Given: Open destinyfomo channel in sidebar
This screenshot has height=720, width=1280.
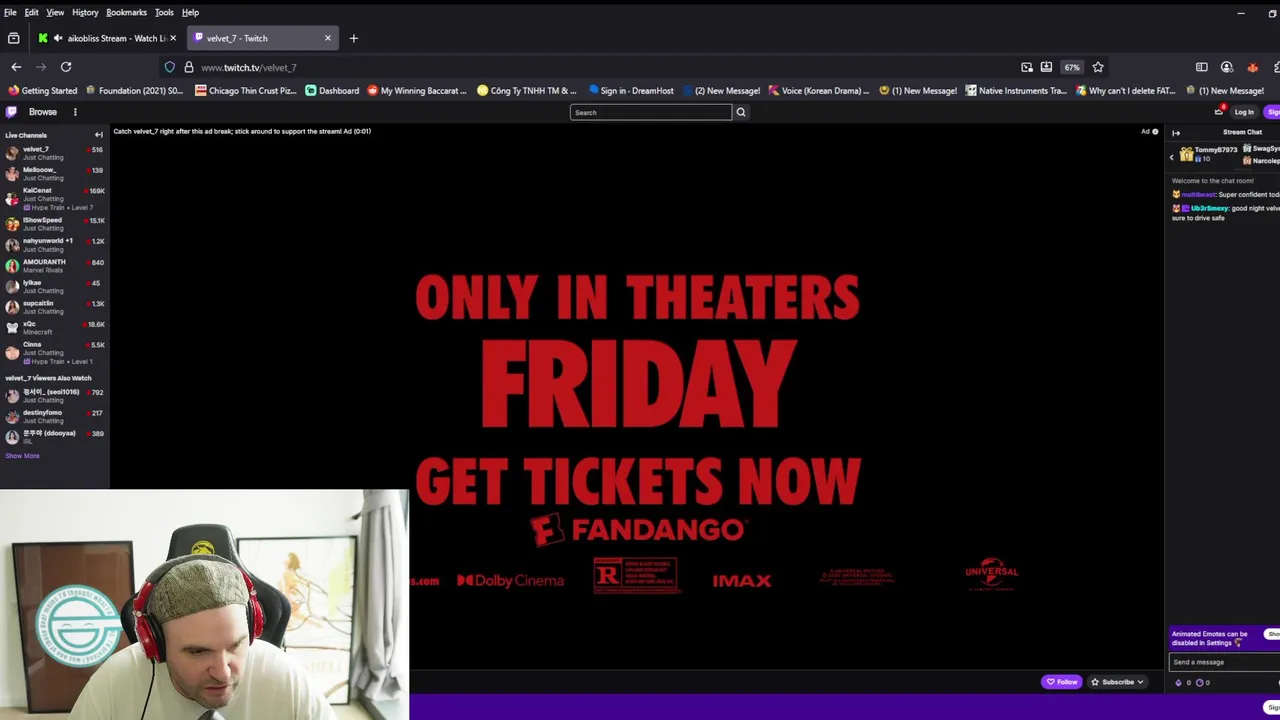Looking at the screenshot, I should [x=55, y=416].
